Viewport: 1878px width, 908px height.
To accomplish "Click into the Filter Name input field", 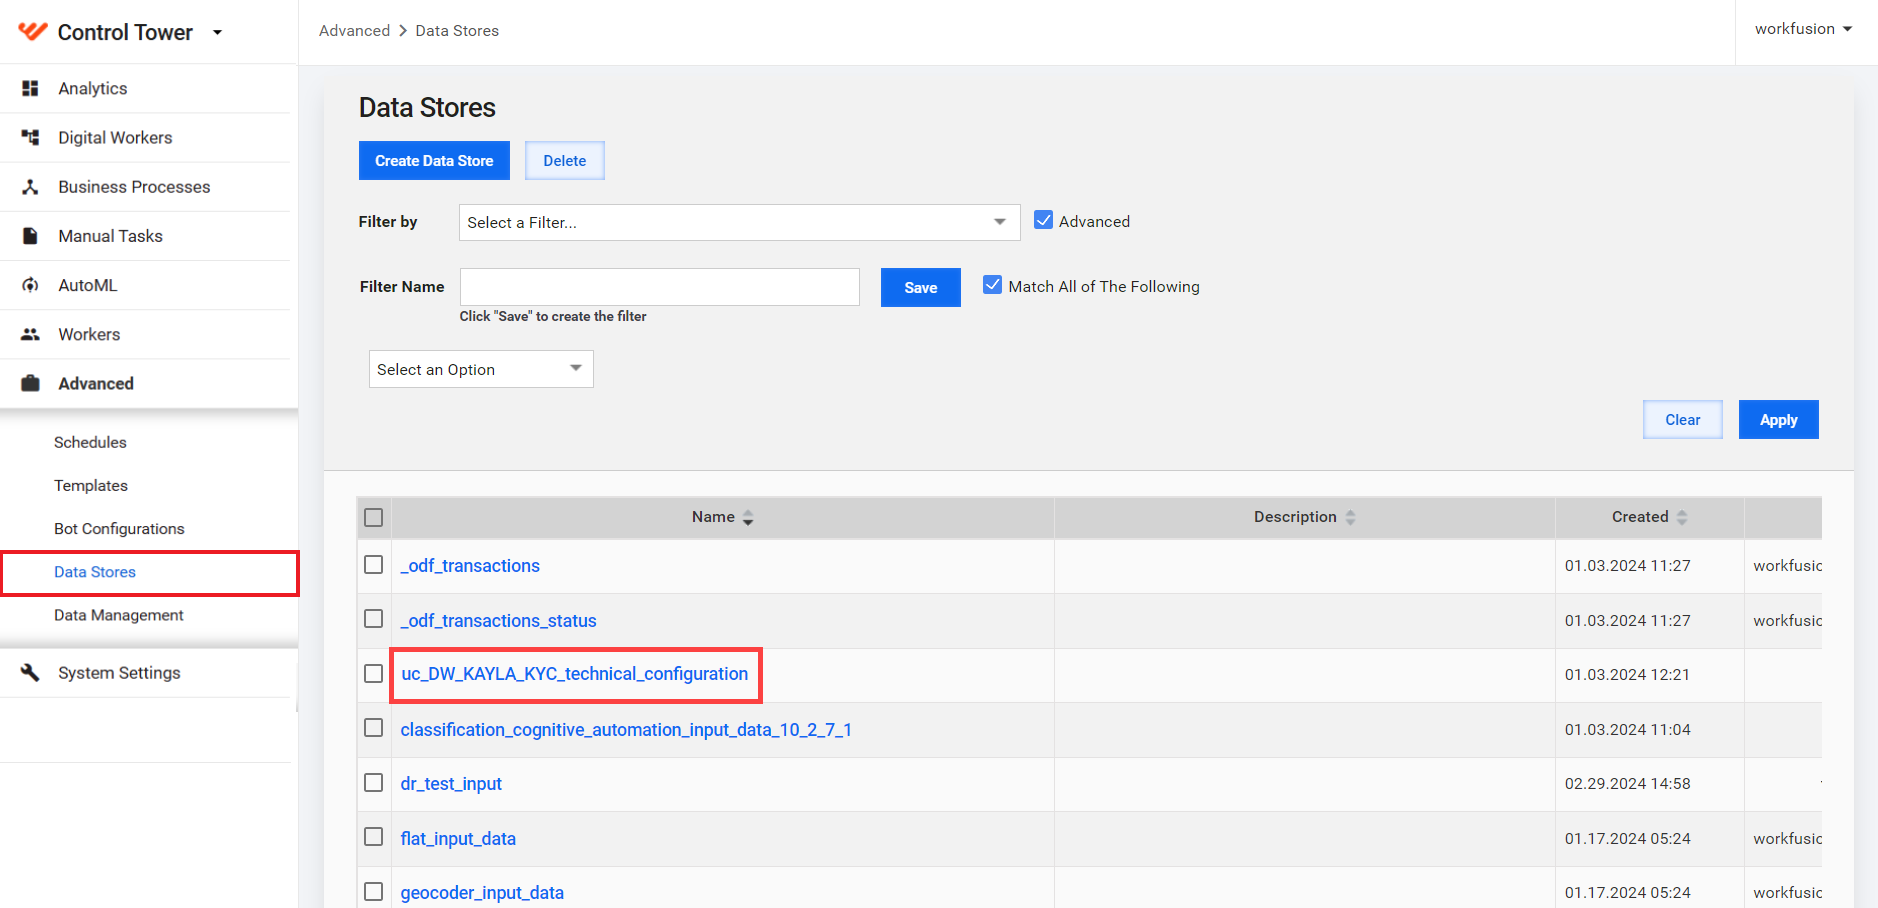I will point(659,287).
